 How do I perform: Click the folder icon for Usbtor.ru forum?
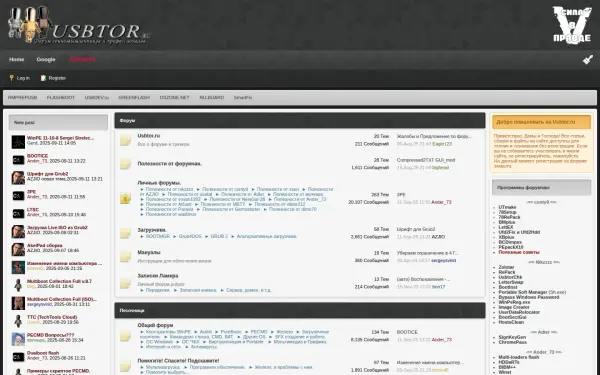click(x=125, y=140)
